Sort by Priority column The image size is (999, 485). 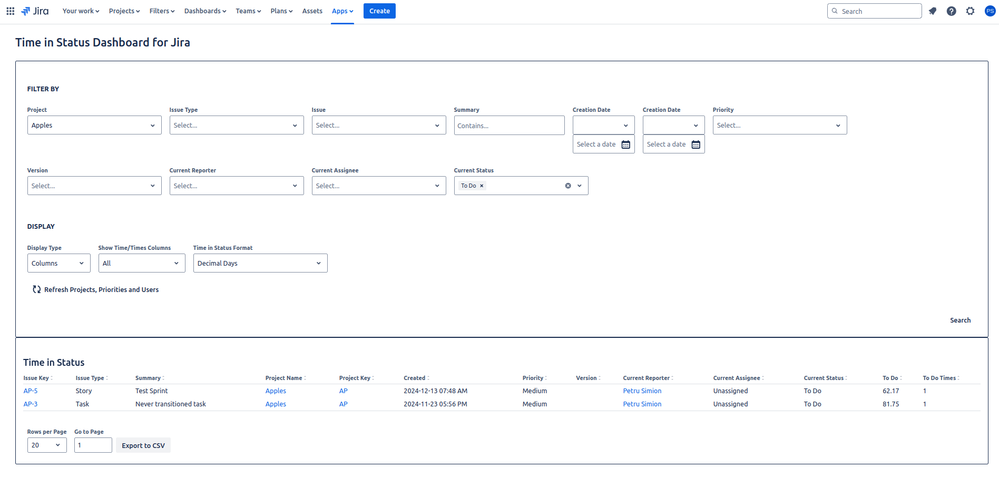tap(534, 378)
